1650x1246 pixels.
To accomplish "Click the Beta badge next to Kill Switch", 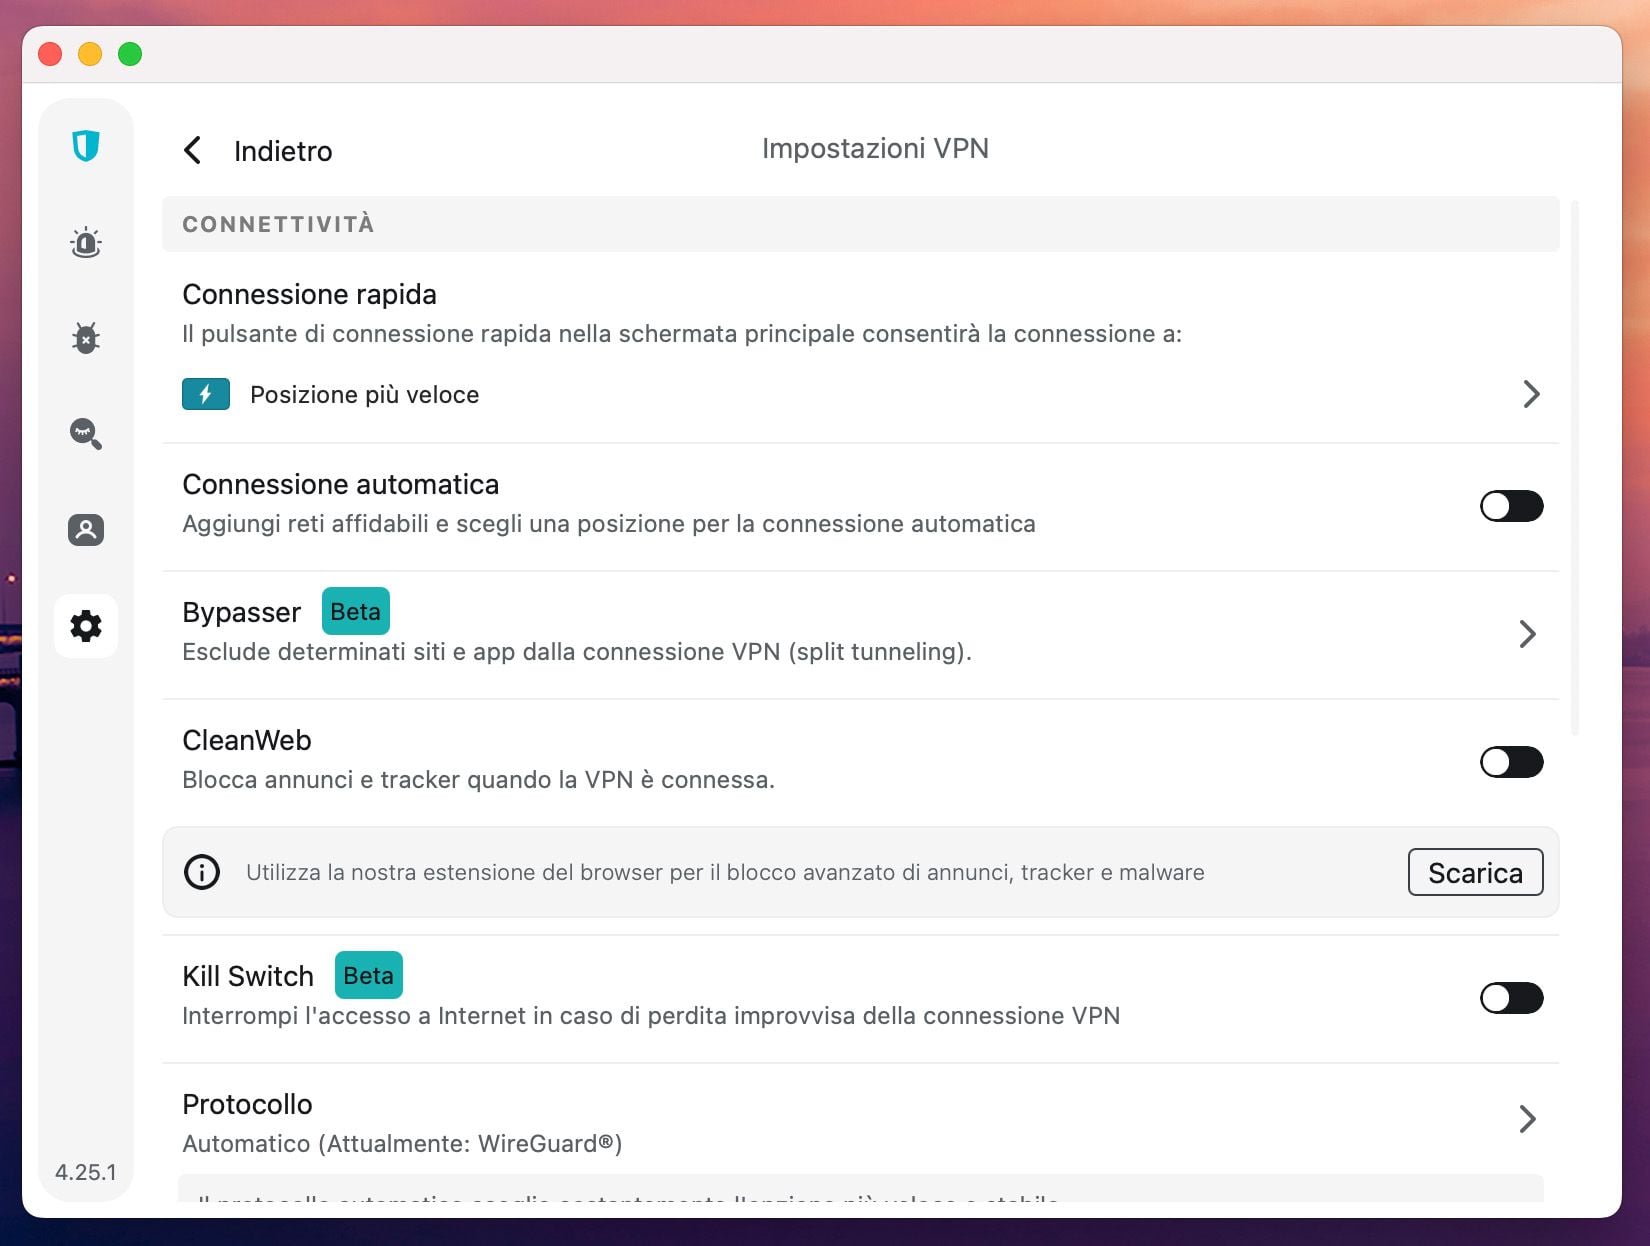I will [x=368, y=975].
